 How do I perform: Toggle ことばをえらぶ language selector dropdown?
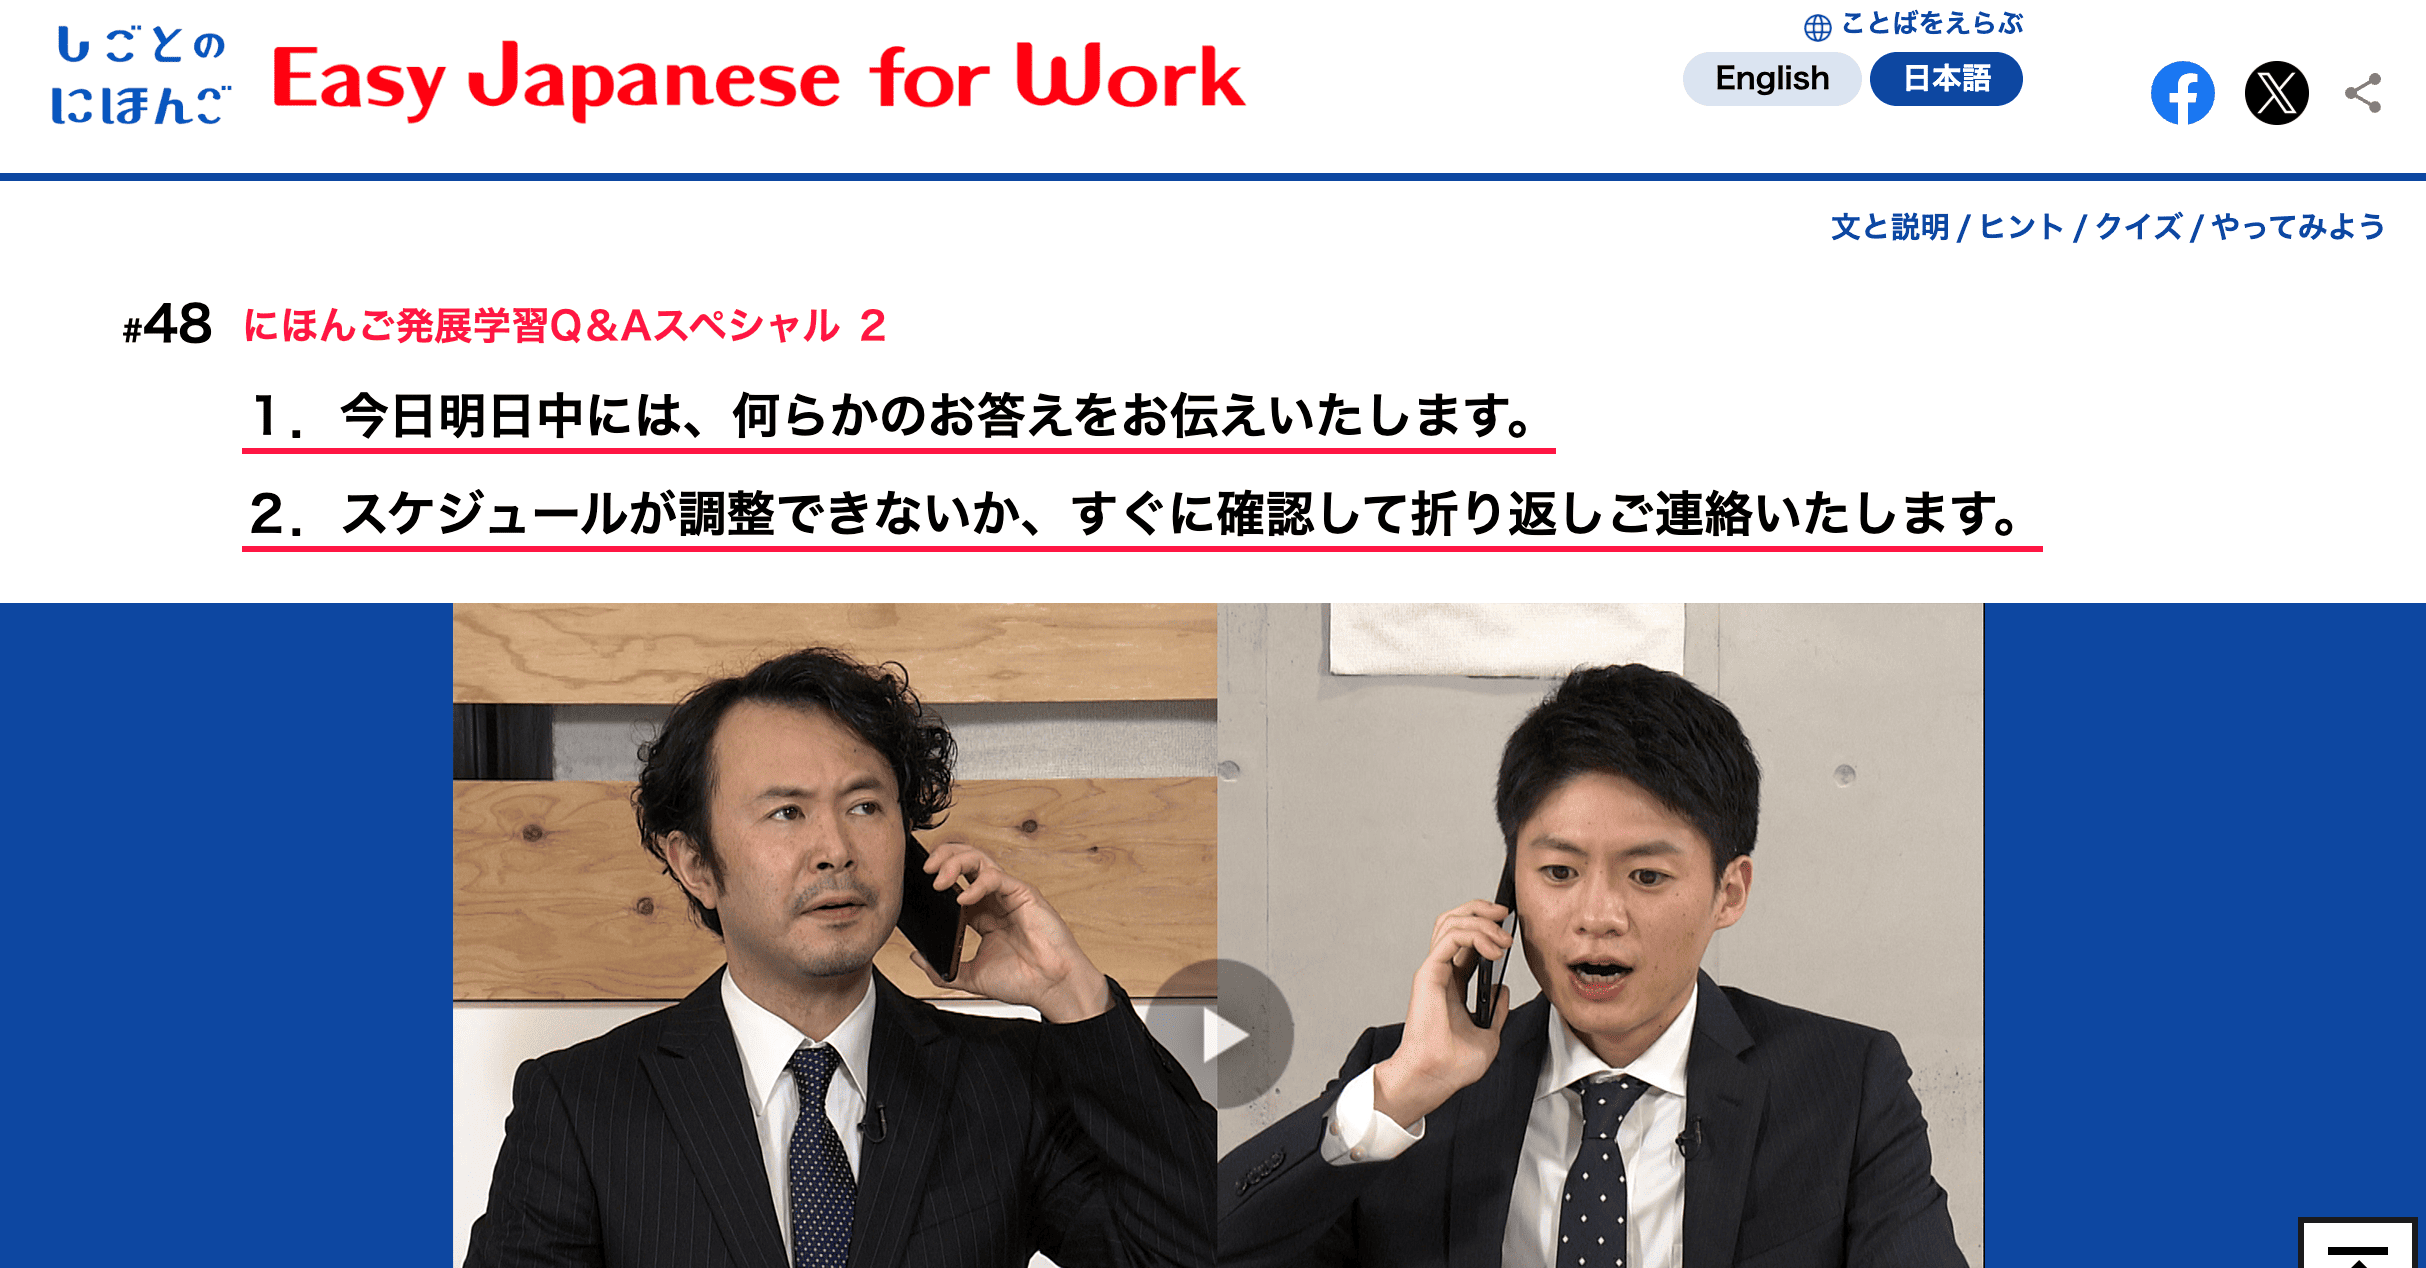point(1885,27)
